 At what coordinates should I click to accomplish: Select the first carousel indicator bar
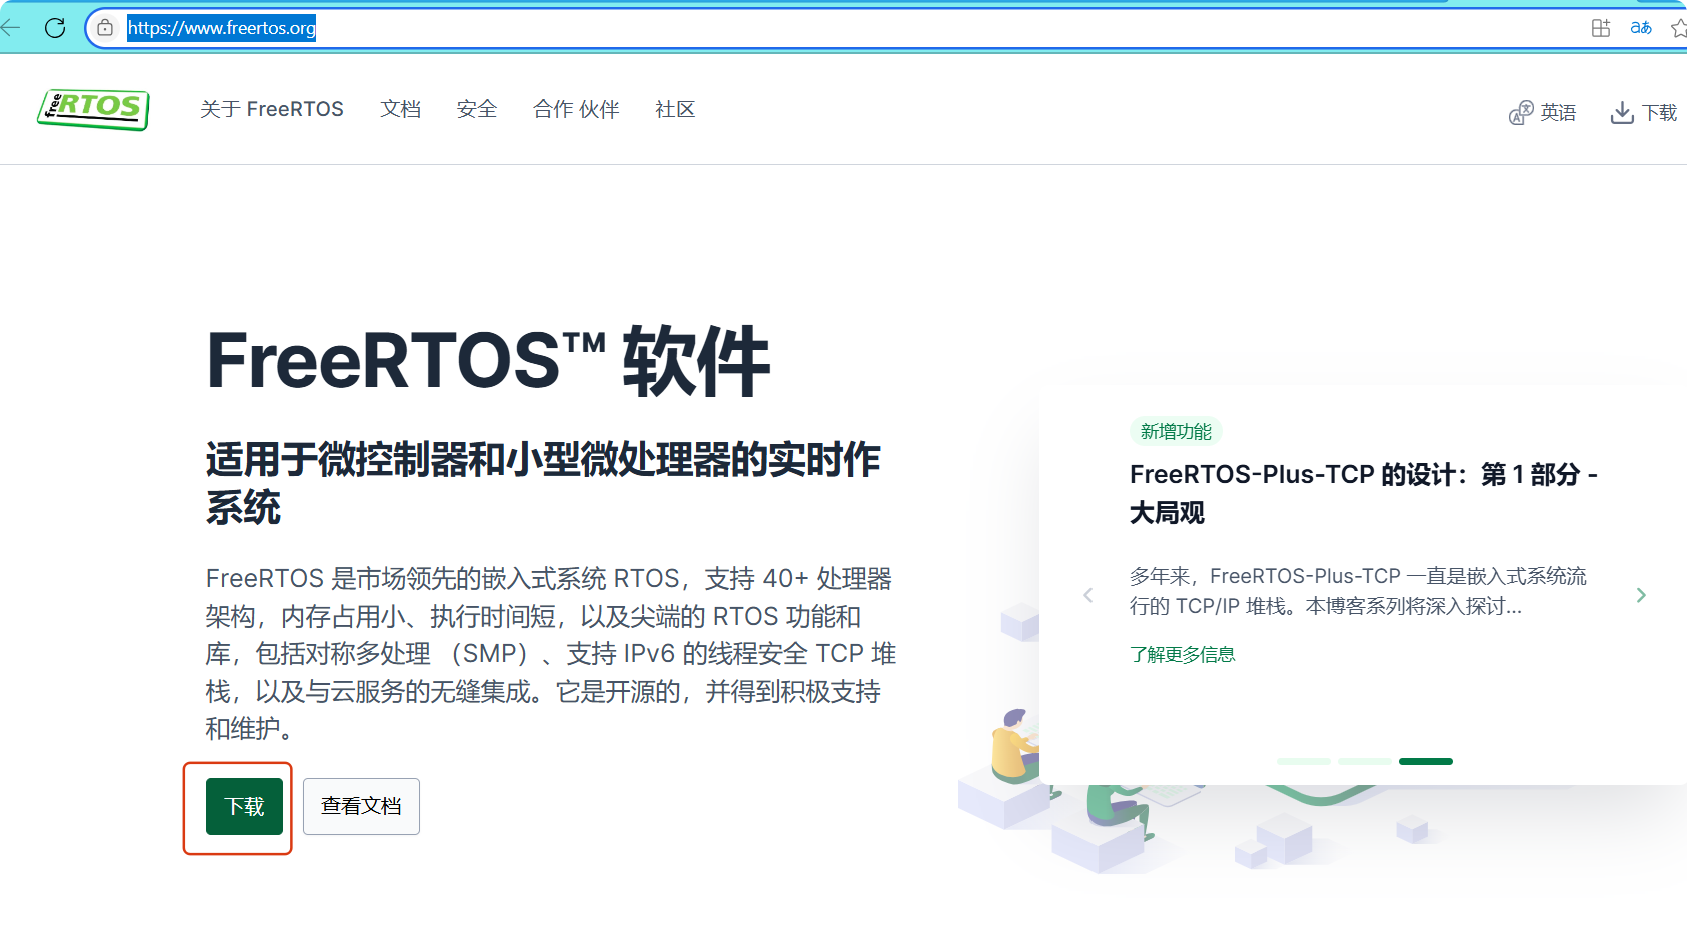pos(1304,761)
